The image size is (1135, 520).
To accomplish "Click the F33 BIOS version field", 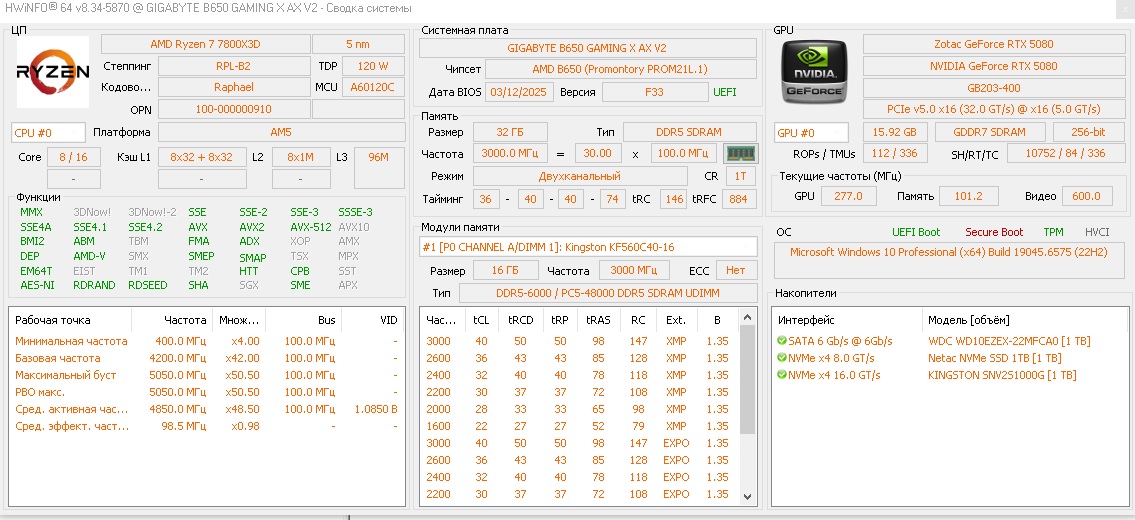I will point(656,93).
